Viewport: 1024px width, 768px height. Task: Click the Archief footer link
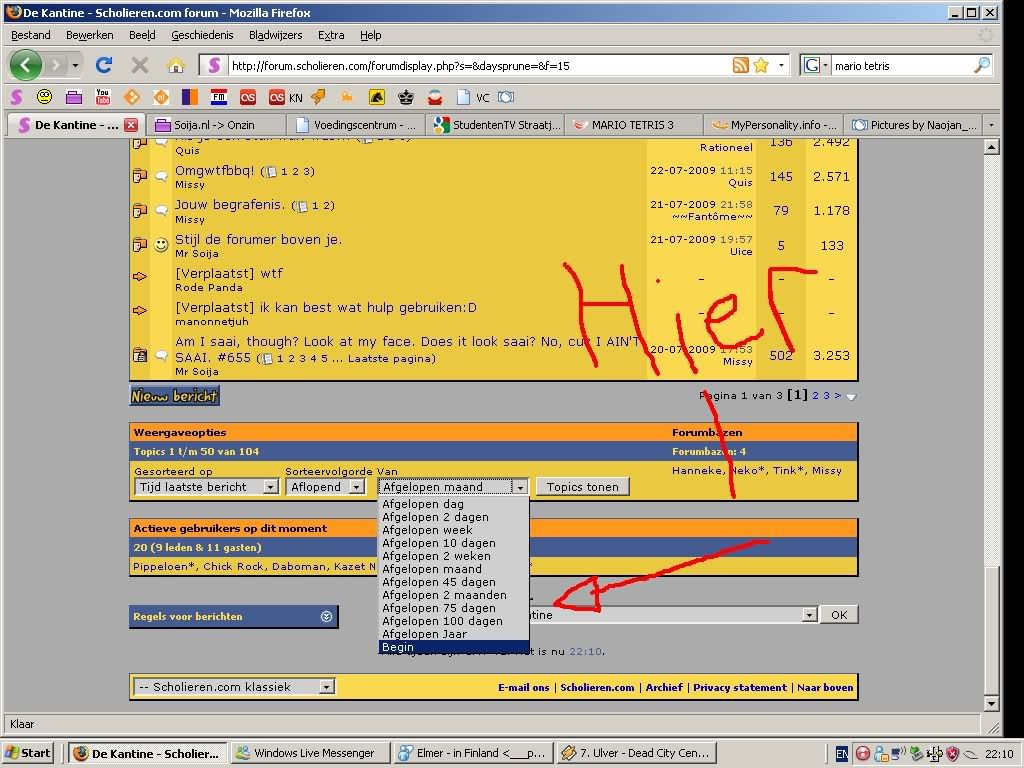point(664,687)
